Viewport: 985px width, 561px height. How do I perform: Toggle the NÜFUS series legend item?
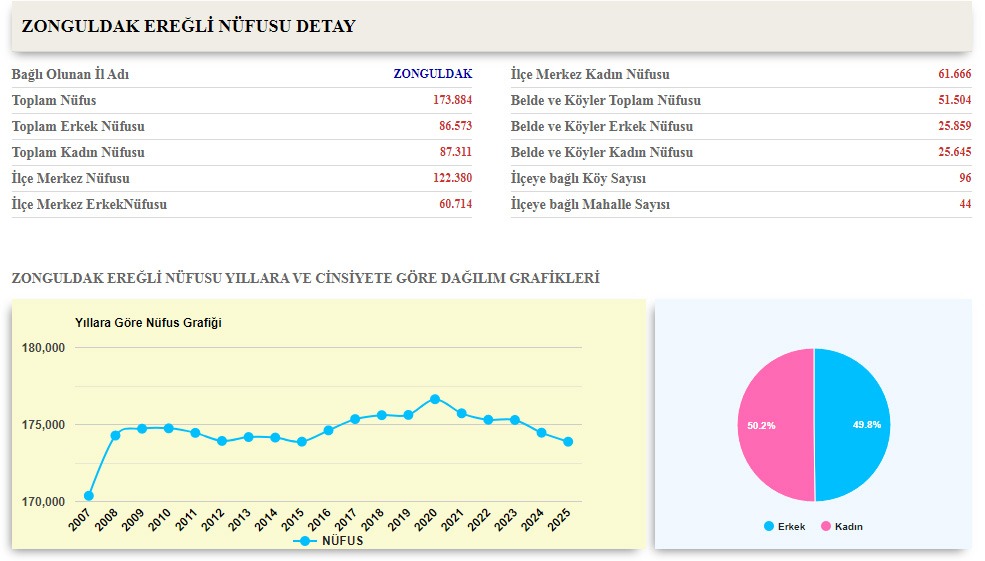pos(329,541)
